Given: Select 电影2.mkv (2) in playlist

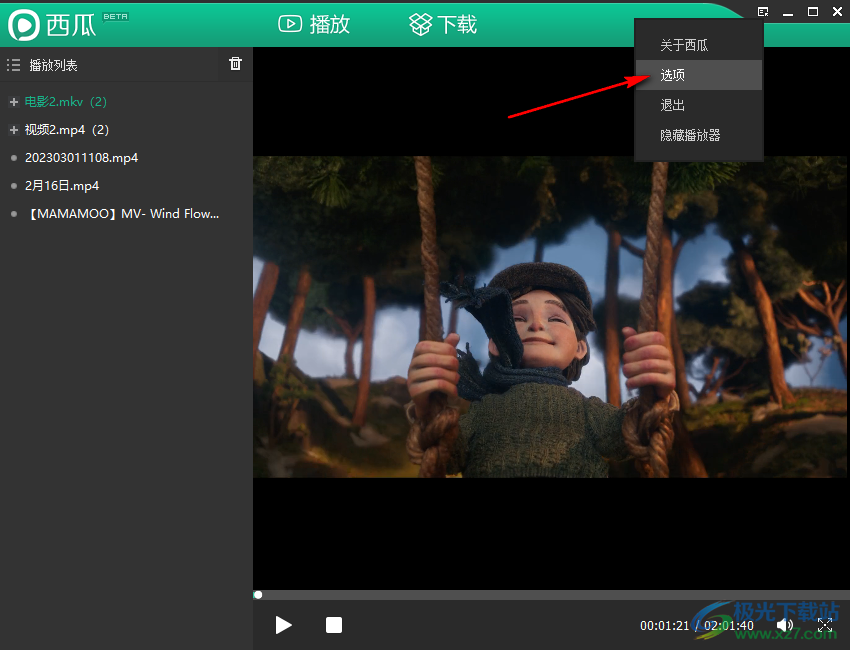Looking at the screenshot, I should click(x=66, y=102).
